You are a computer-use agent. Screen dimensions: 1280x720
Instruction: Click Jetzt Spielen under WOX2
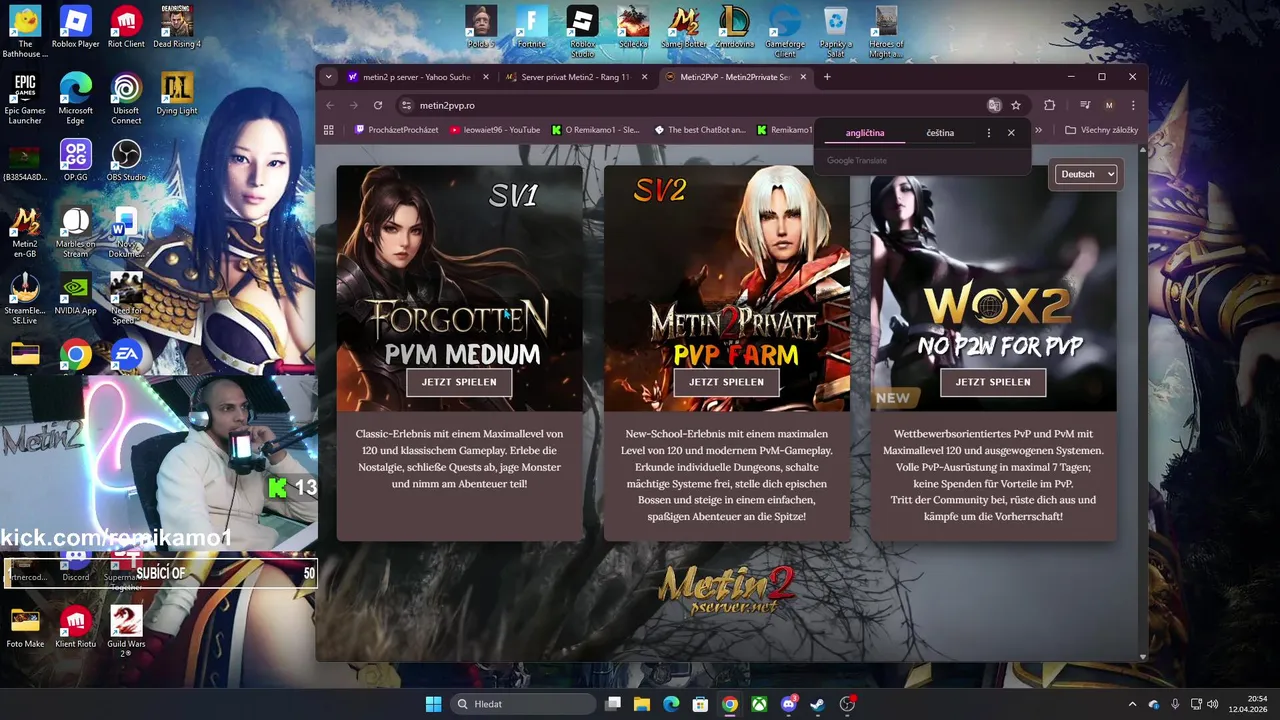pos(993,382)
